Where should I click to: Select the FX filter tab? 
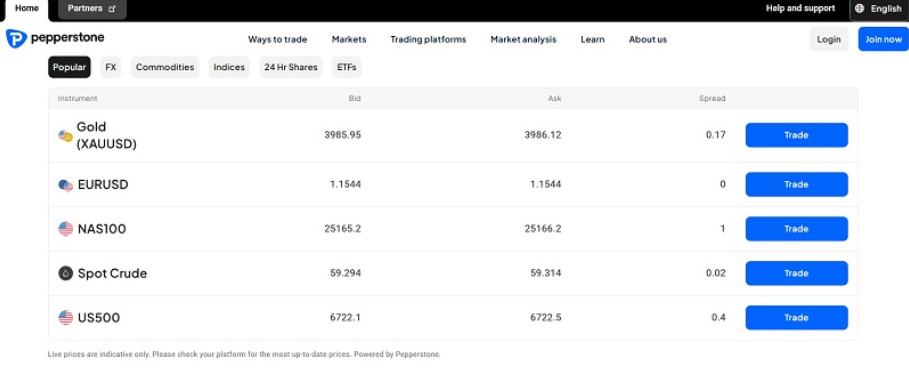click(111, 67)
